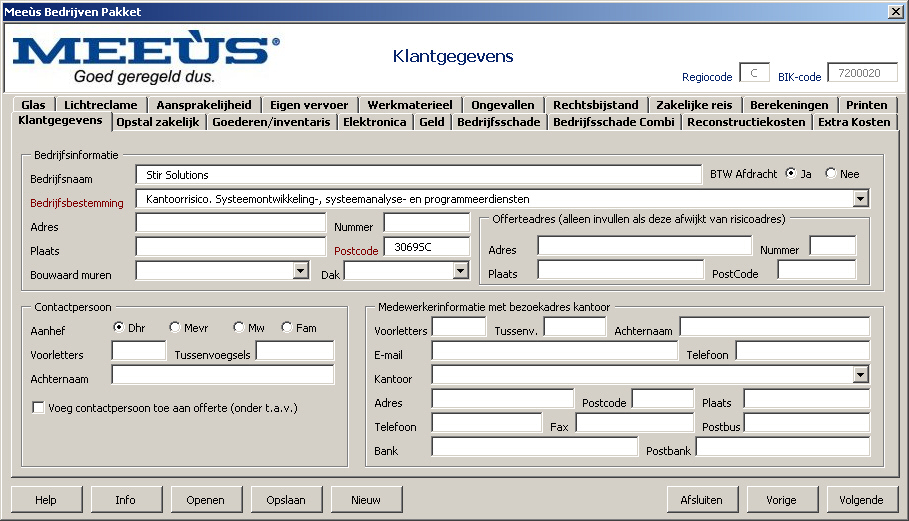Open the Elektronica tab
This screenshot has height=521, width=909.
pyautogui.click(x=374, y=122)
